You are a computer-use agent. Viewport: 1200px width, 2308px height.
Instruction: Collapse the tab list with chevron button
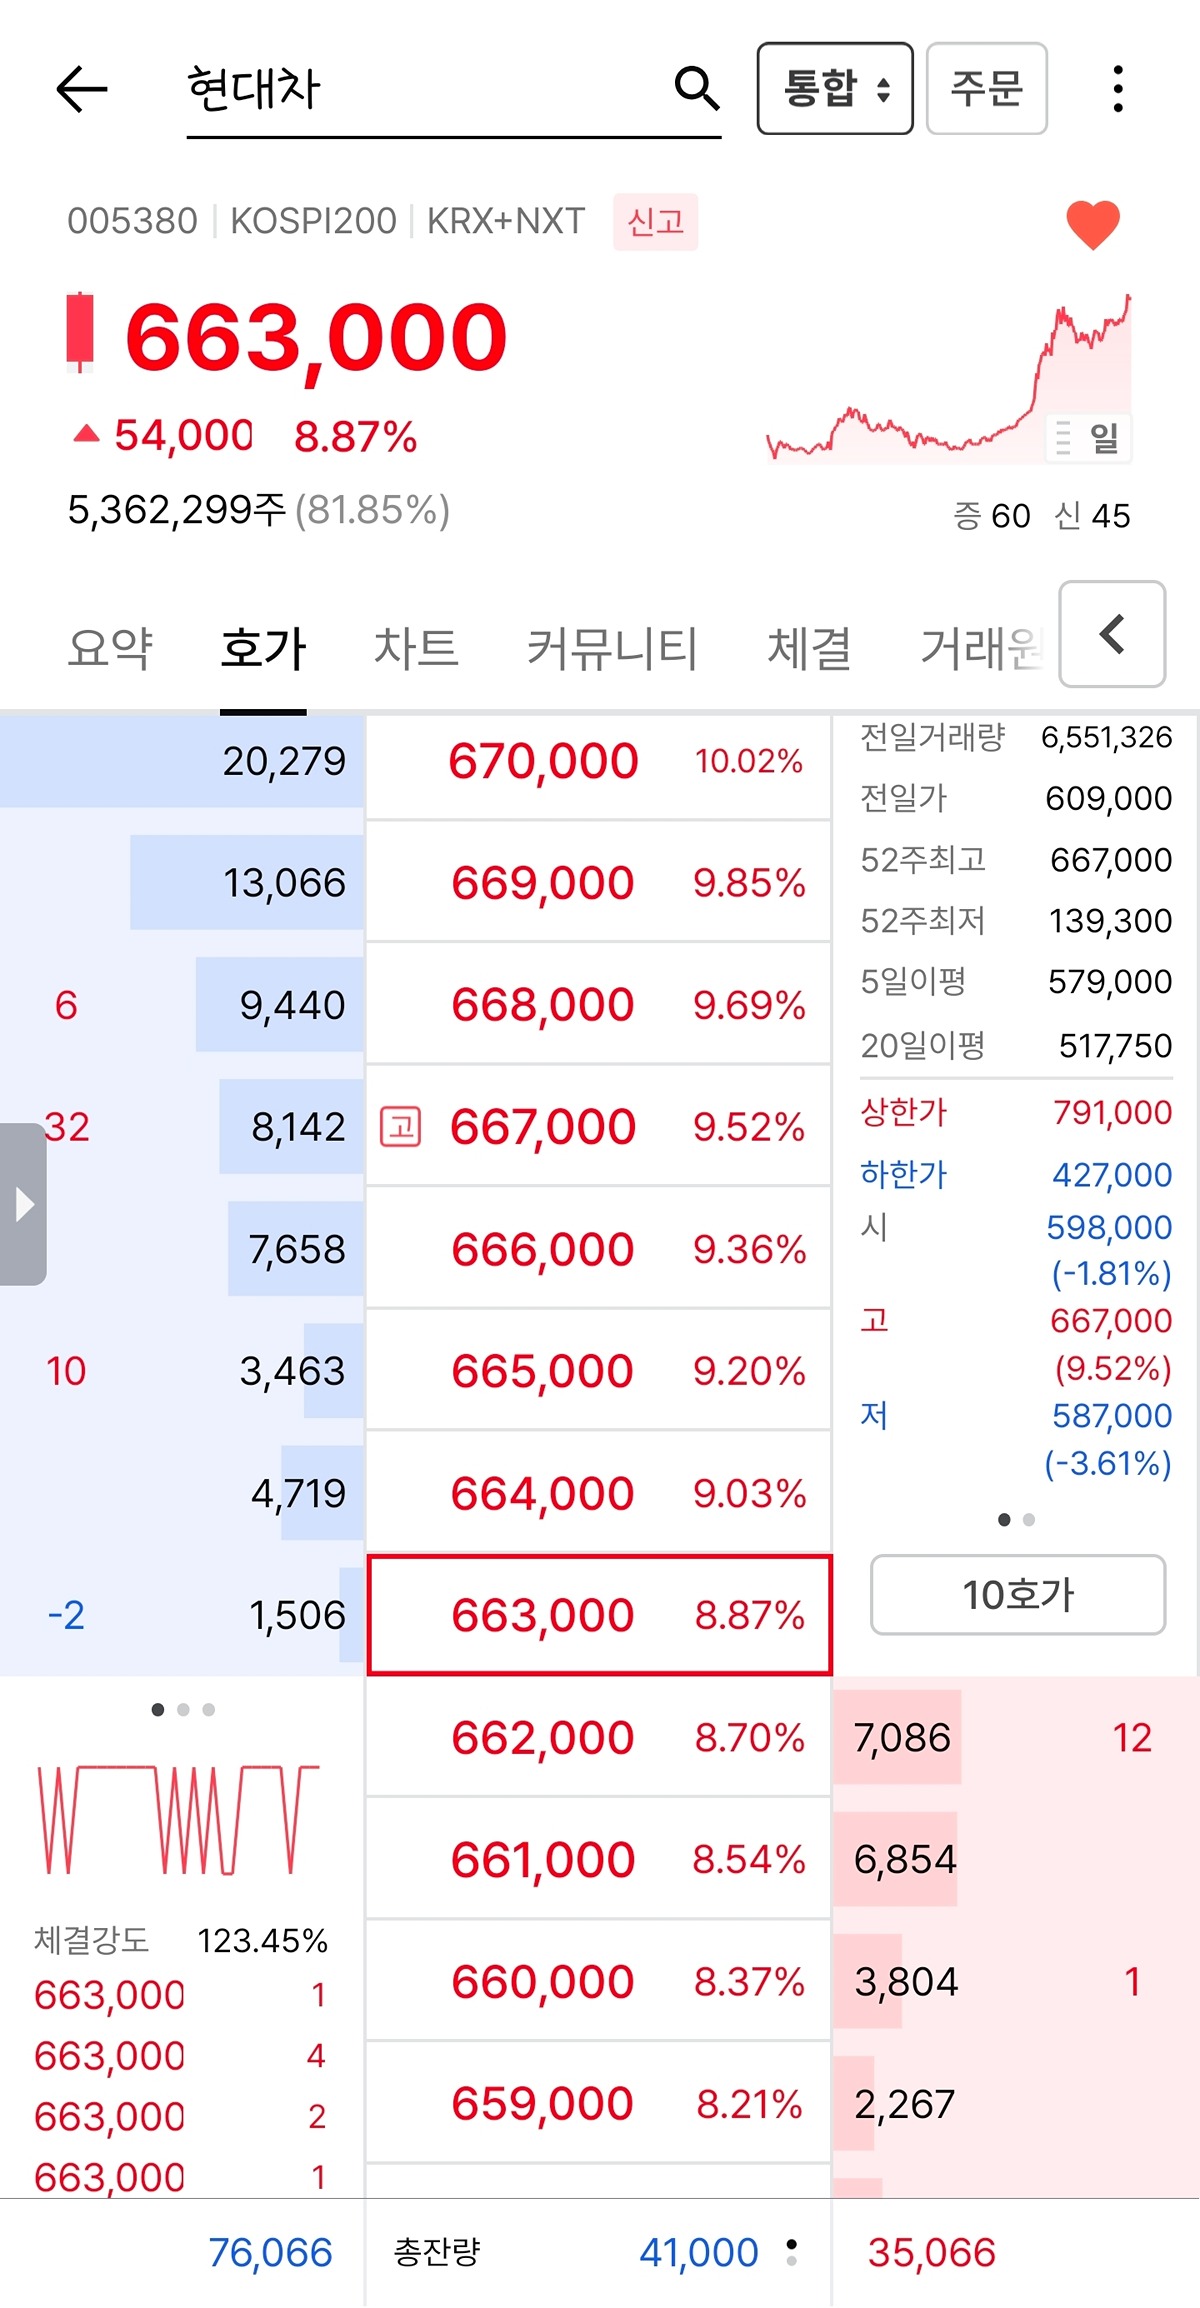coord(1112,634)
